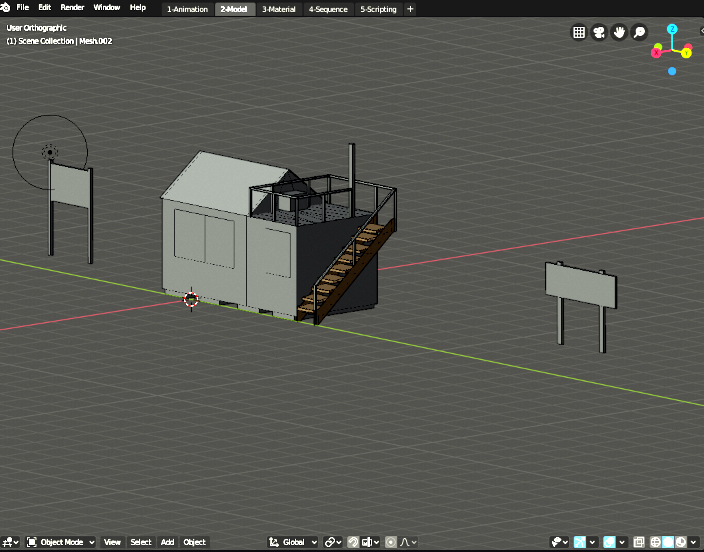The width and height of the screenshot is (704, 552).
Task: Align view to the X axis gizmo
Action: [x=656, y=53]
